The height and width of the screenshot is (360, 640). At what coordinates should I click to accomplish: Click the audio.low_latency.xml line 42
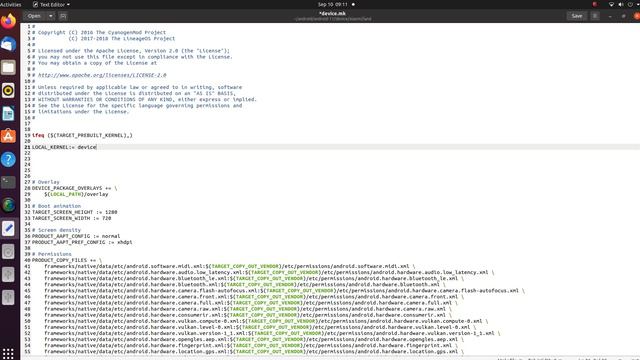click(269, 273)
